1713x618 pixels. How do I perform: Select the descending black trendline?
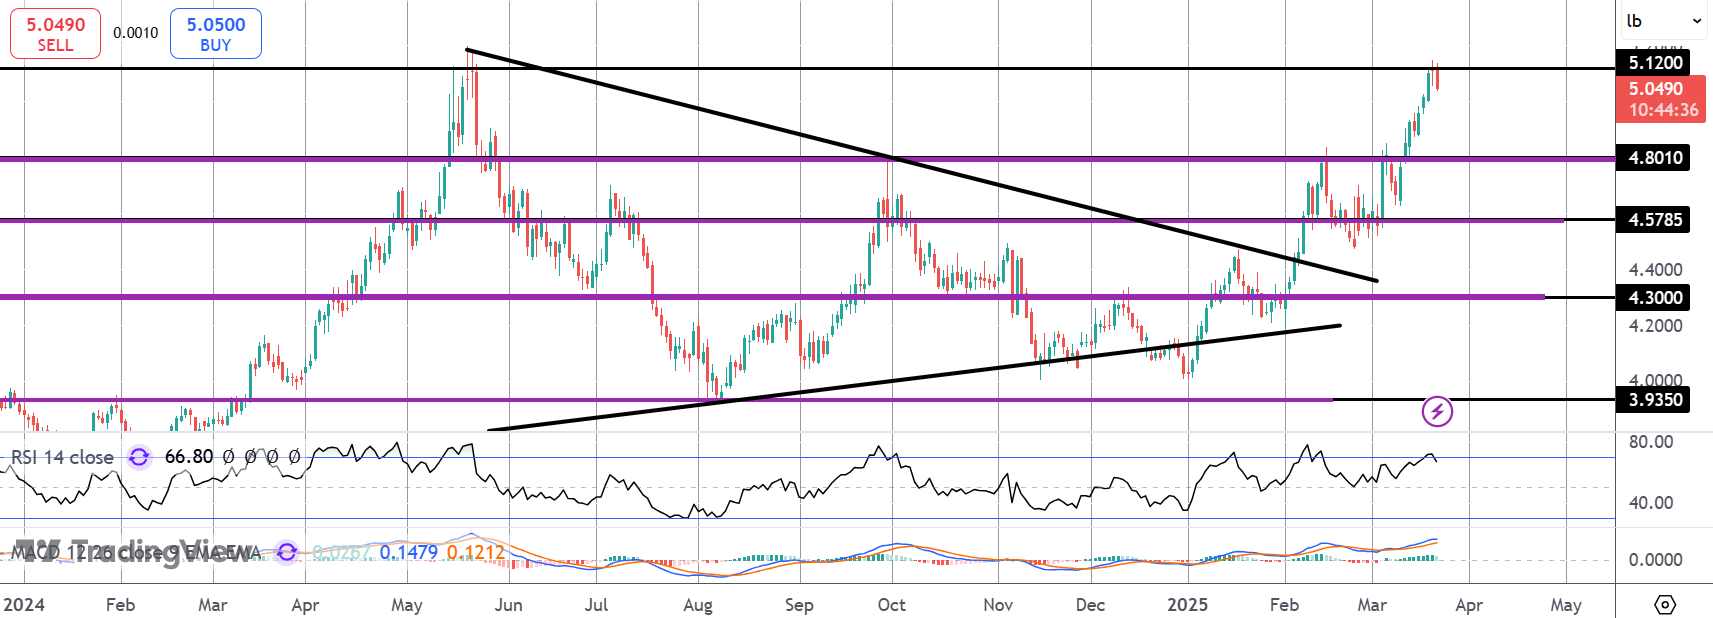tap(920, 165)
